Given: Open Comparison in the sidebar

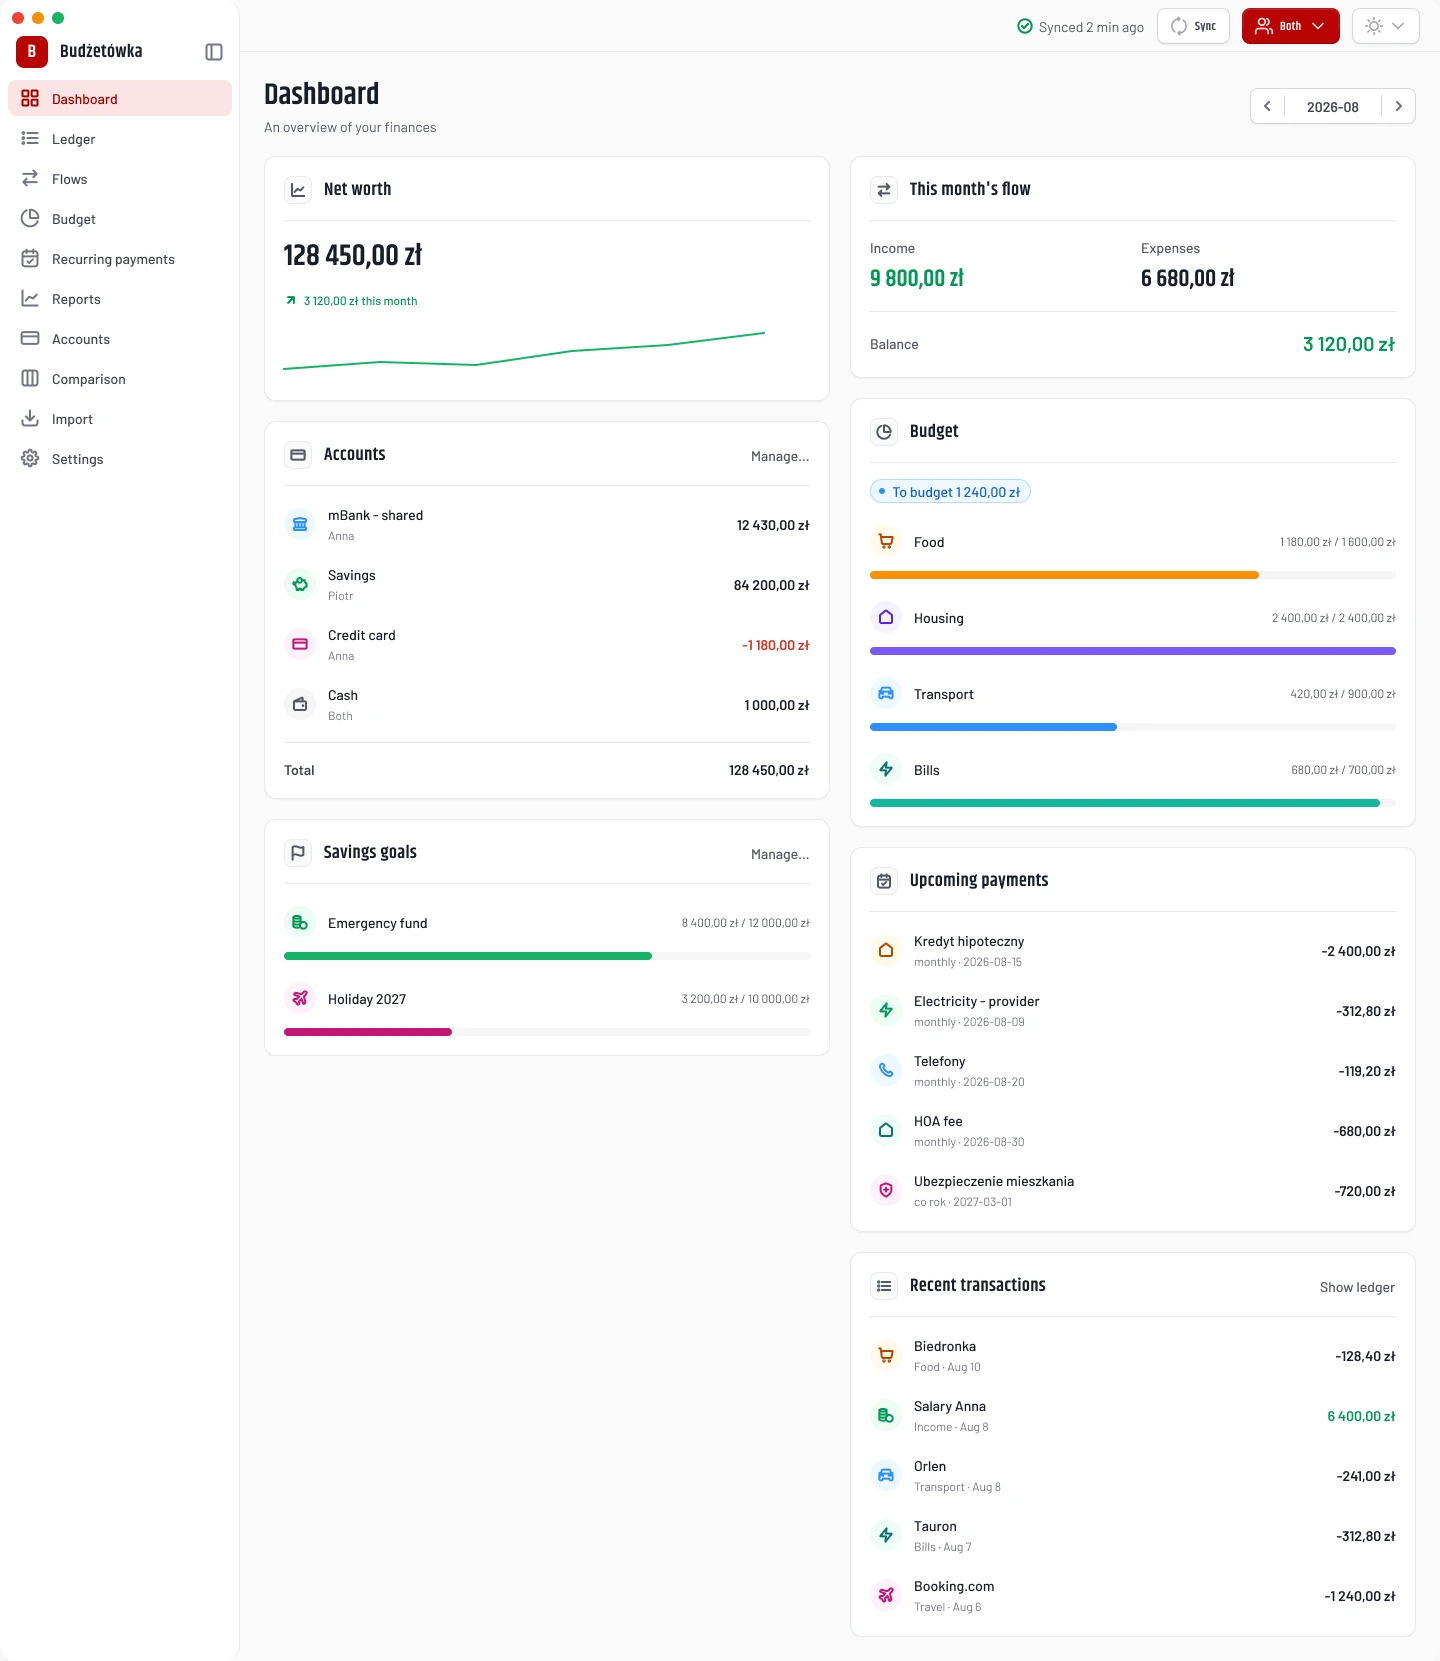Looking at the screenshot, I should pyautogui.click(x=120, y=379).
